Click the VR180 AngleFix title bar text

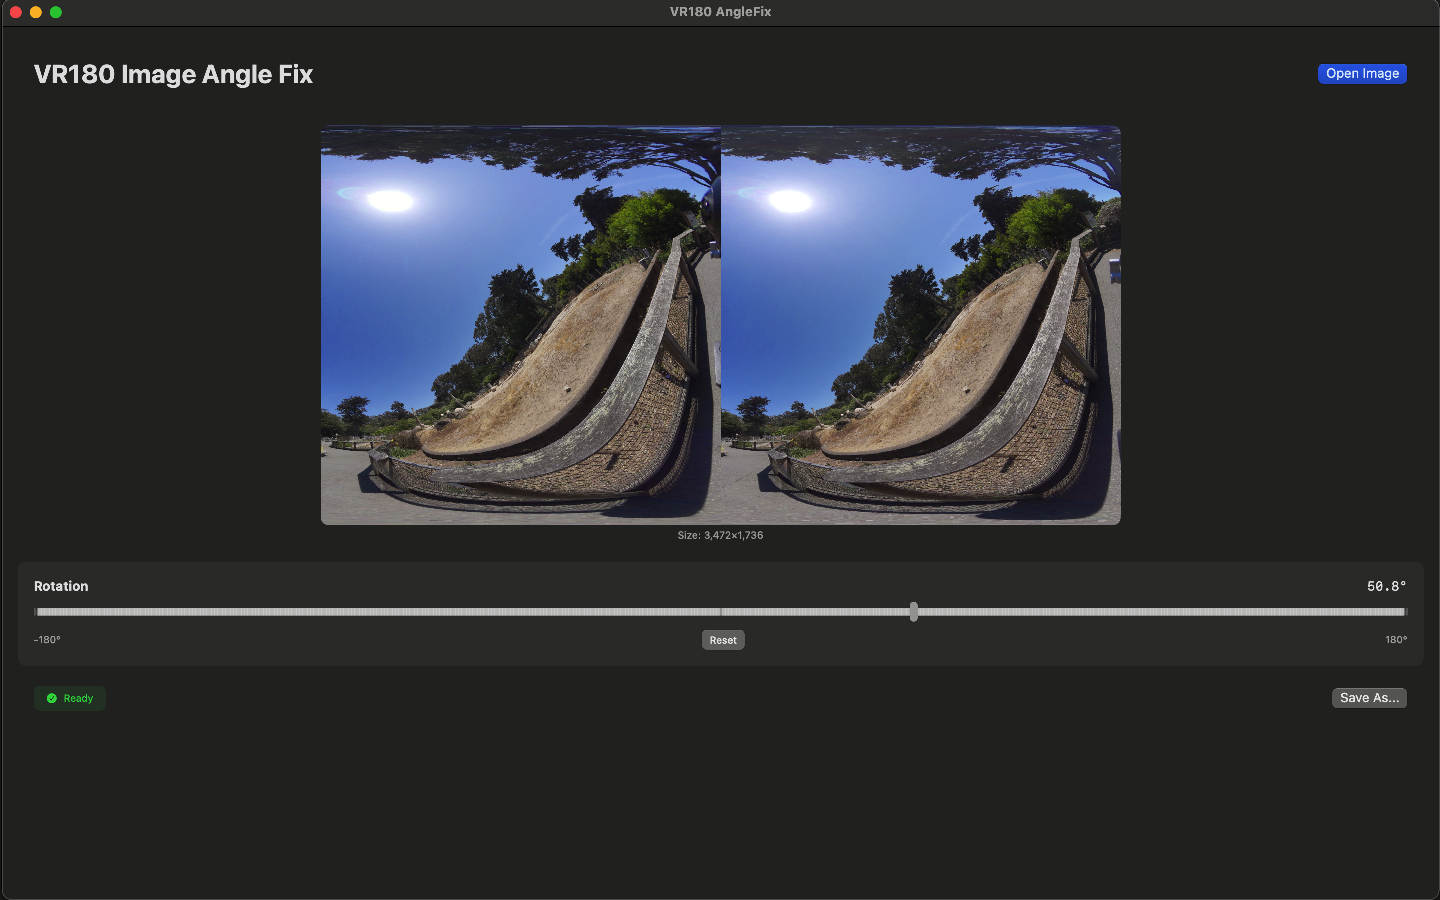click(x=719, y=12)
